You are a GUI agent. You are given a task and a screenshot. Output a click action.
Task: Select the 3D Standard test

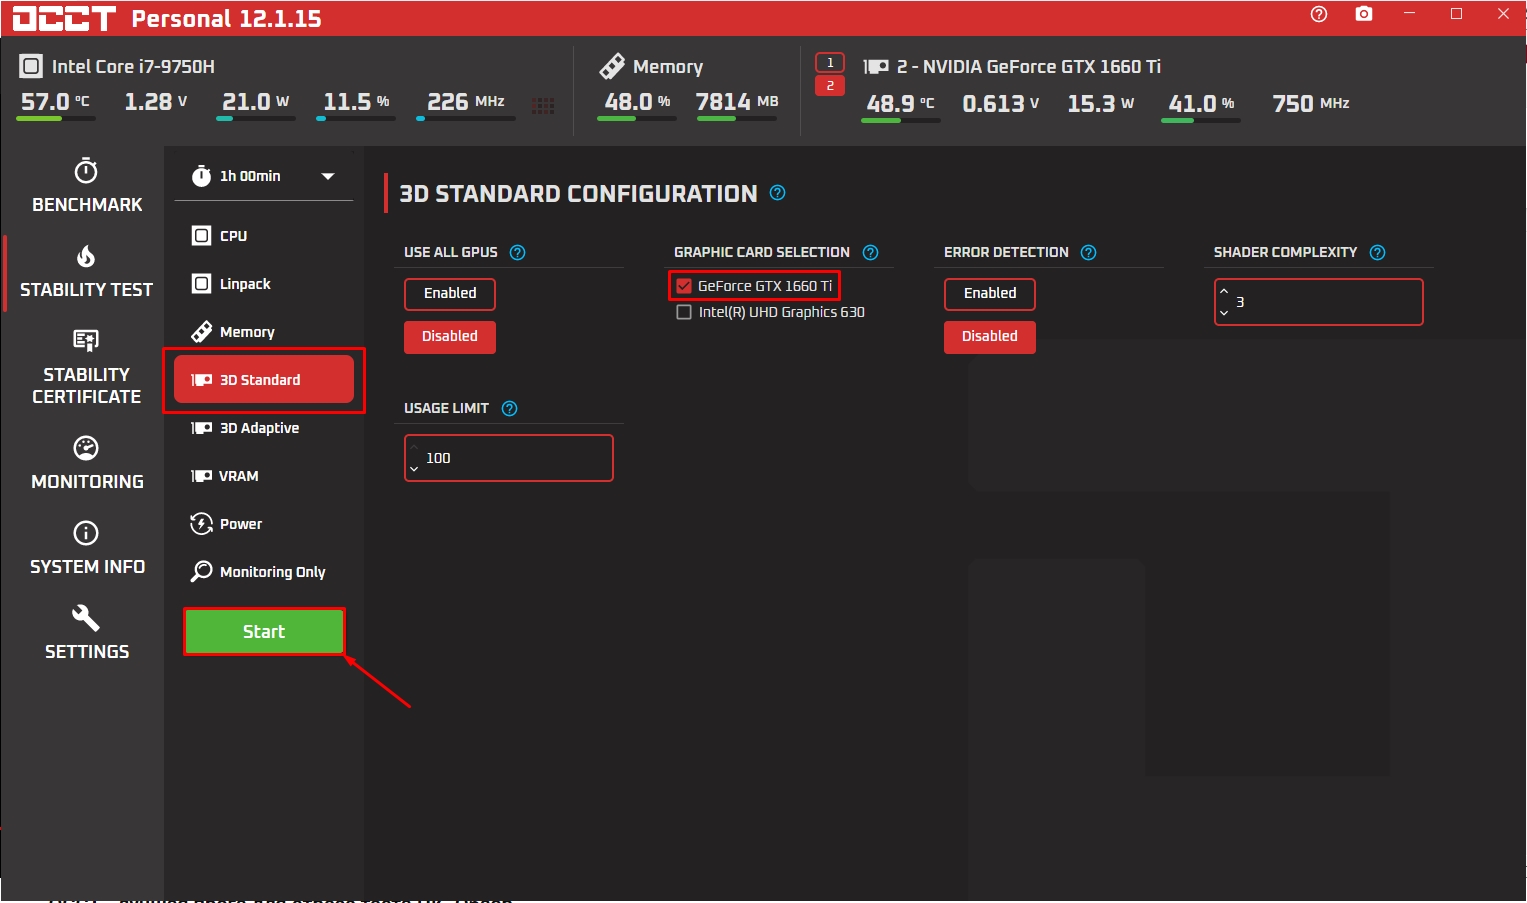(x=264, y=380)
